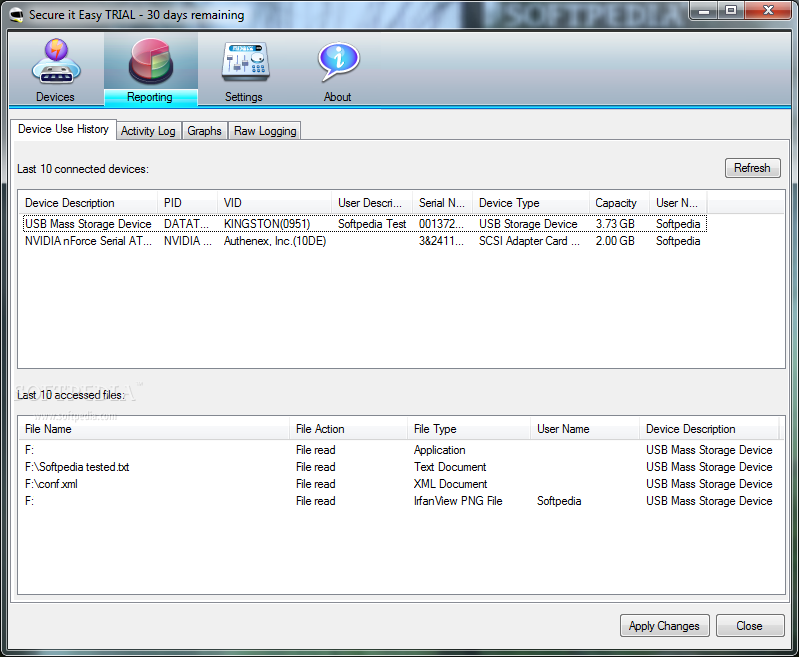Sort files by File Type header

[469, 429]
